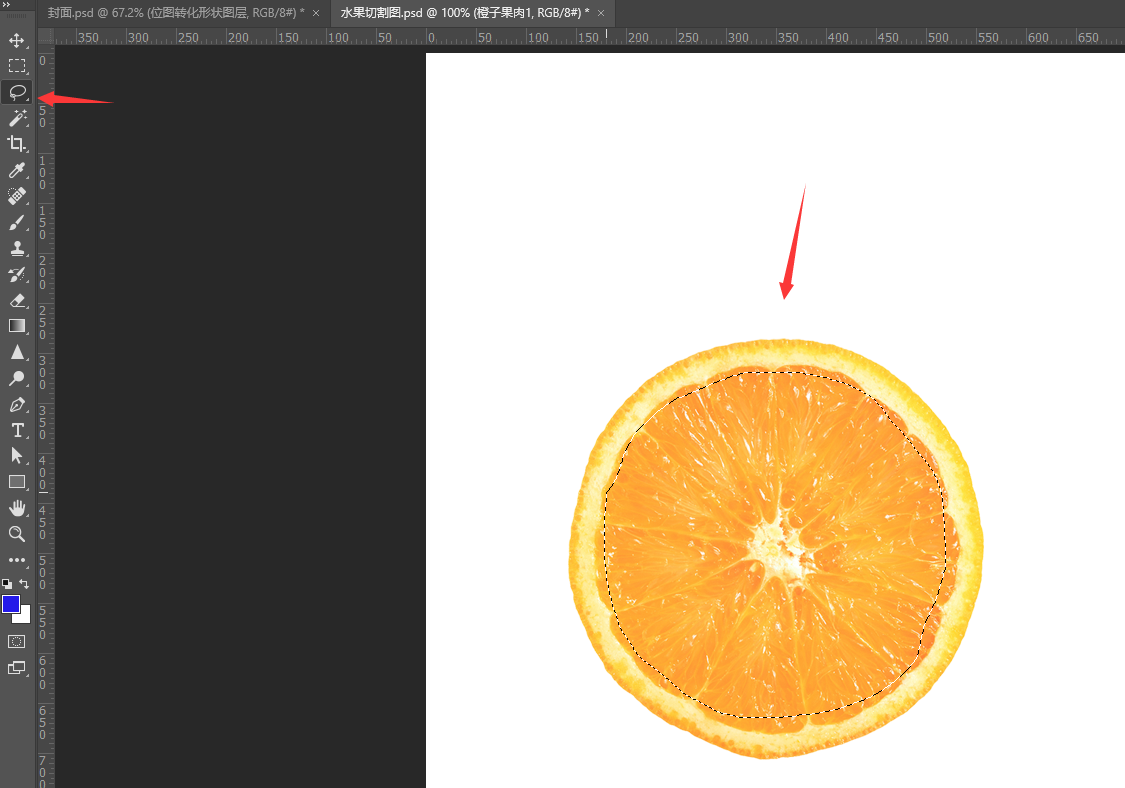Select the Move tool
This screenshot has width=1125, height=788.
click(x=17, y=40)
